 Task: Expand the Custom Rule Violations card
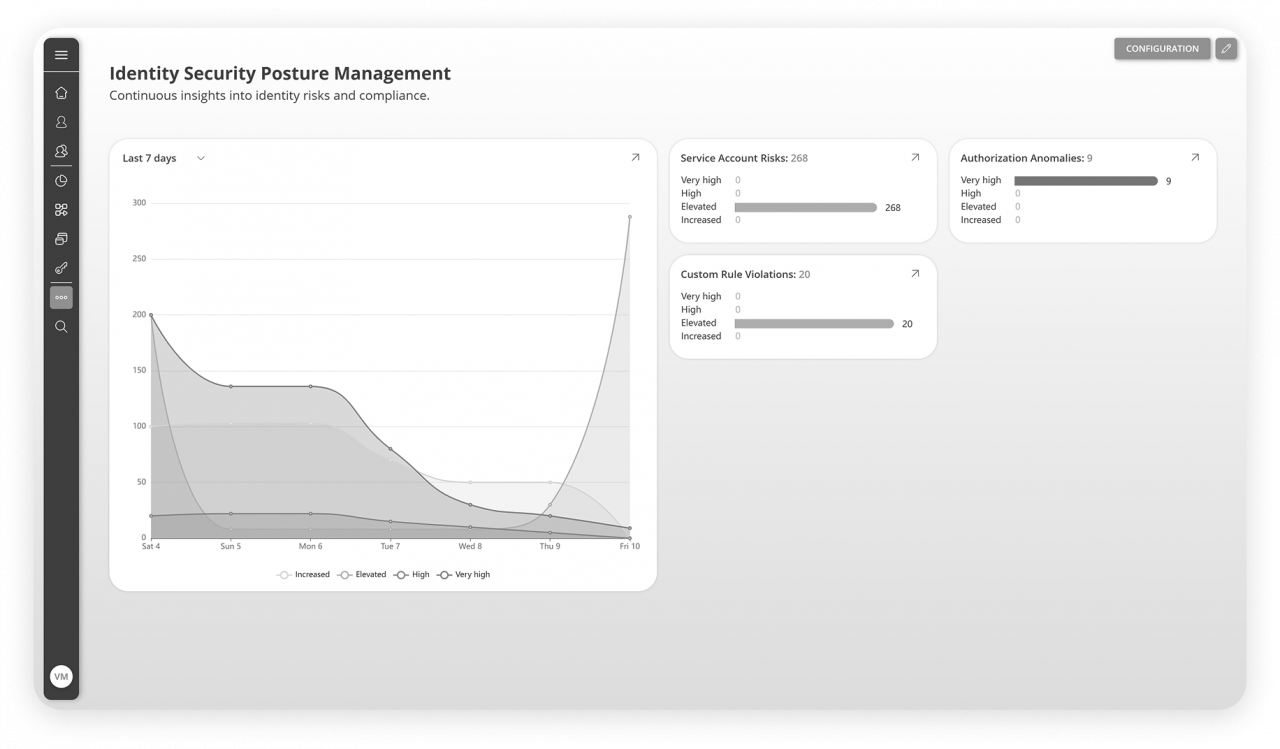(x=914, y=273)
